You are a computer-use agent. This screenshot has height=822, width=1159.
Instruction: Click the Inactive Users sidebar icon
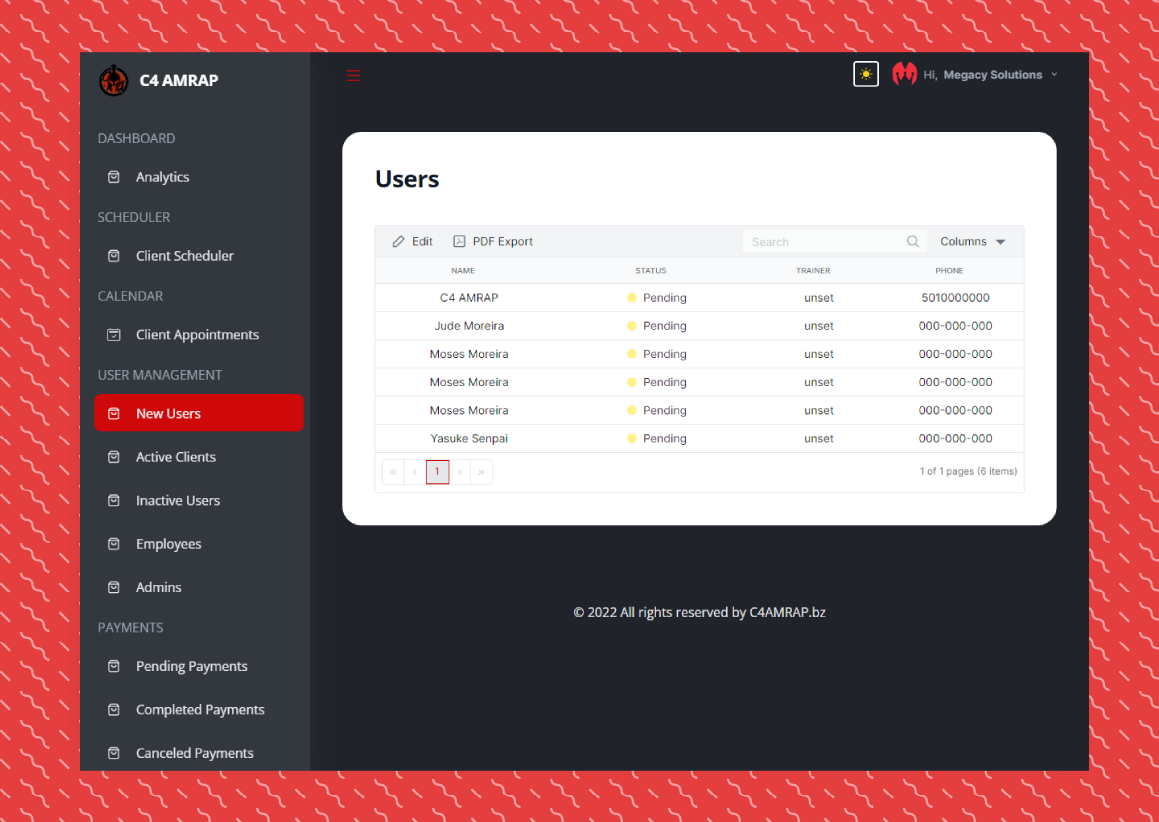click(x=114, y=500)
